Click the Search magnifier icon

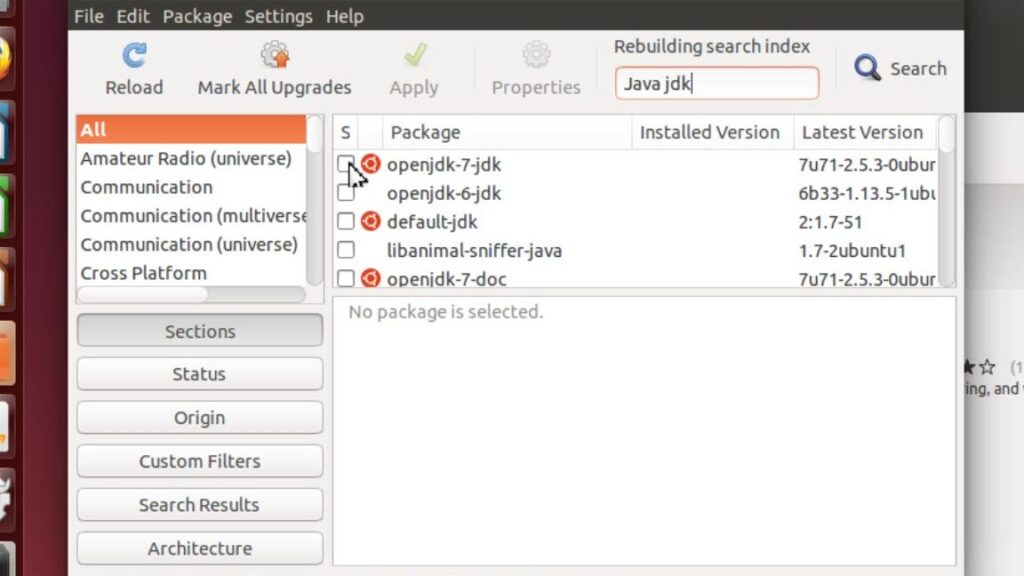coord(867,67)
